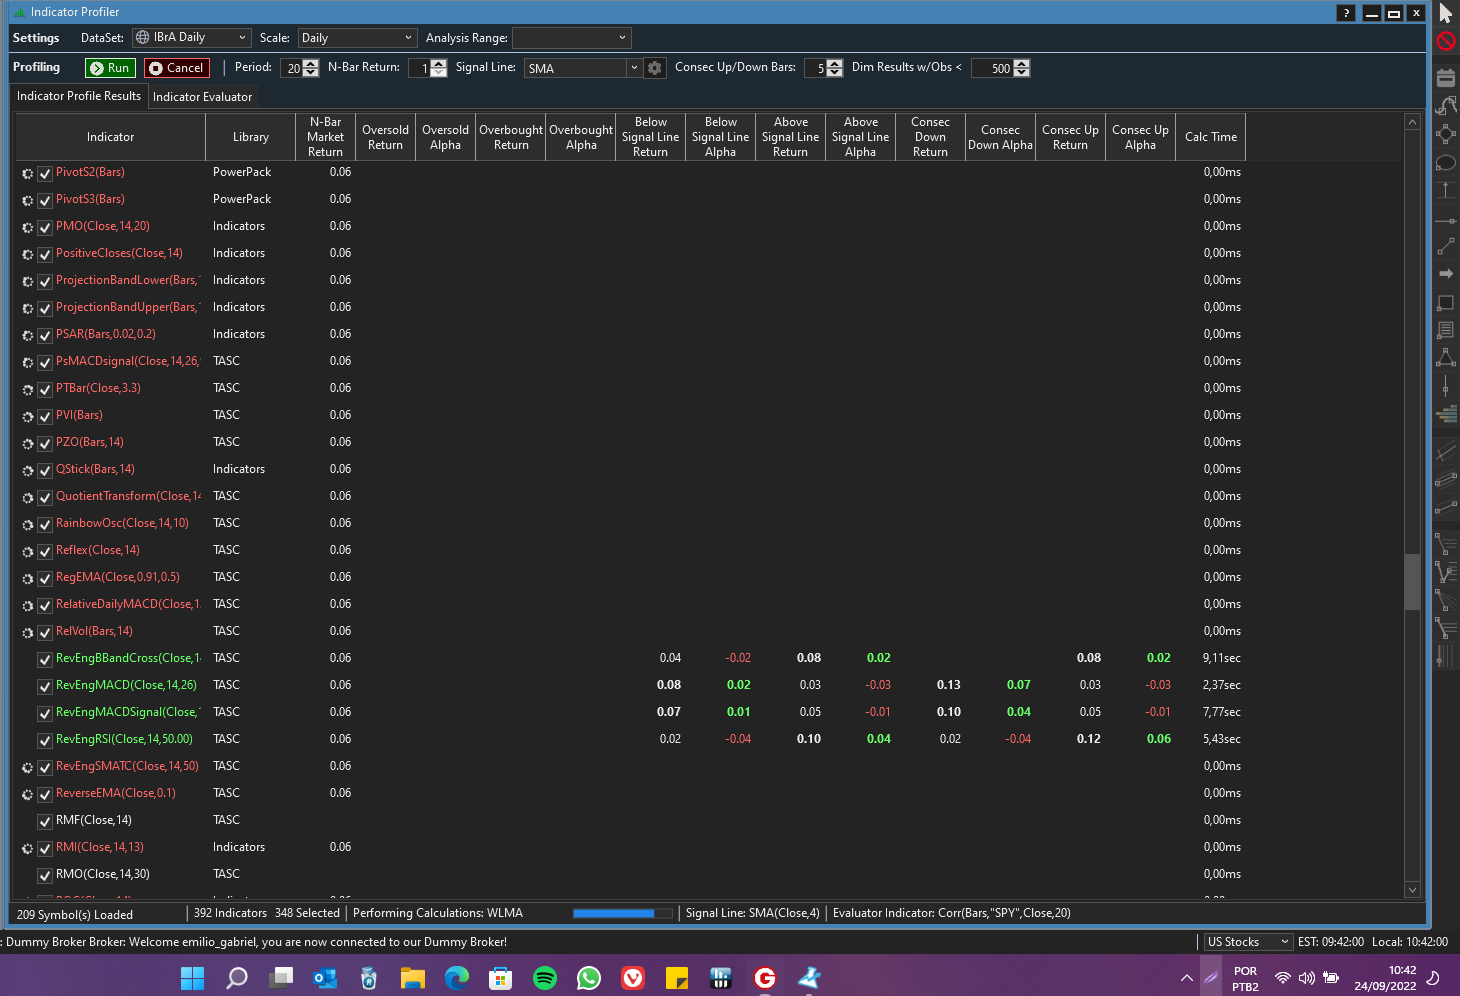The width and height of the screenshot is (1460, 996).
Task: Click the vertical scrollbar thumb in results list
Action: (1412, 581)
